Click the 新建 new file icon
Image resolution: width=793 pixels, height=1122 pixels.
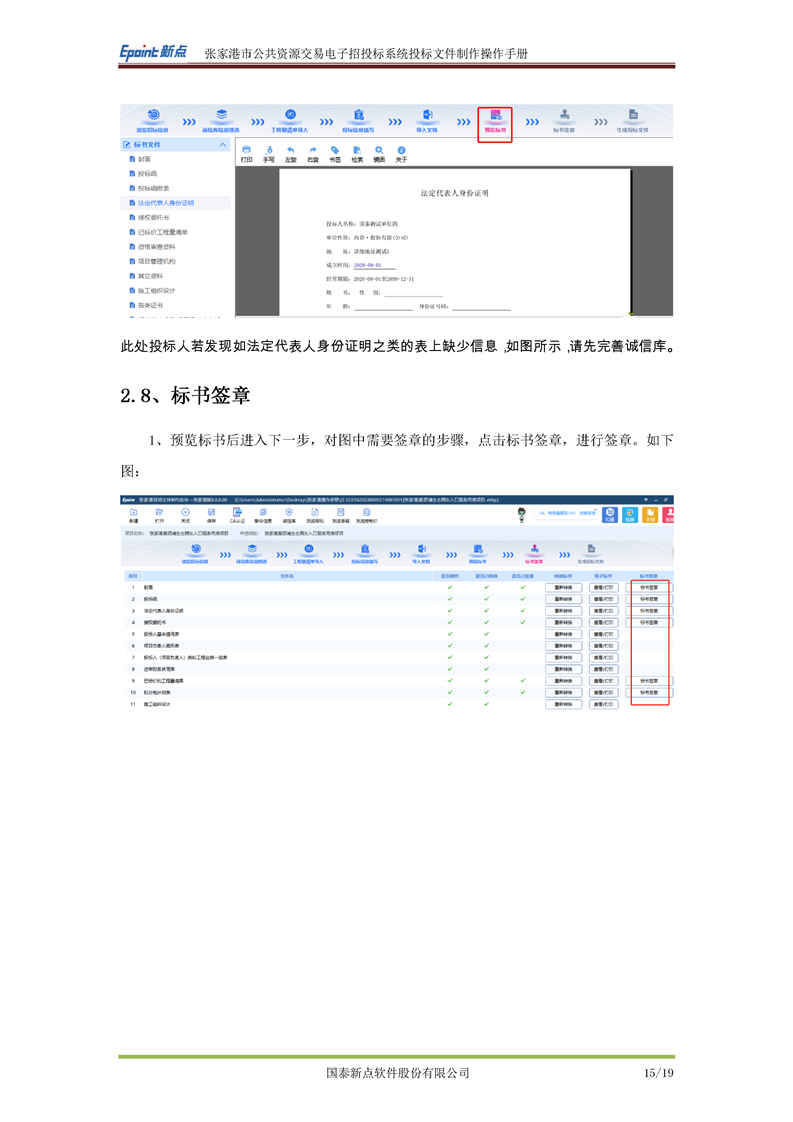coord(133,513)
